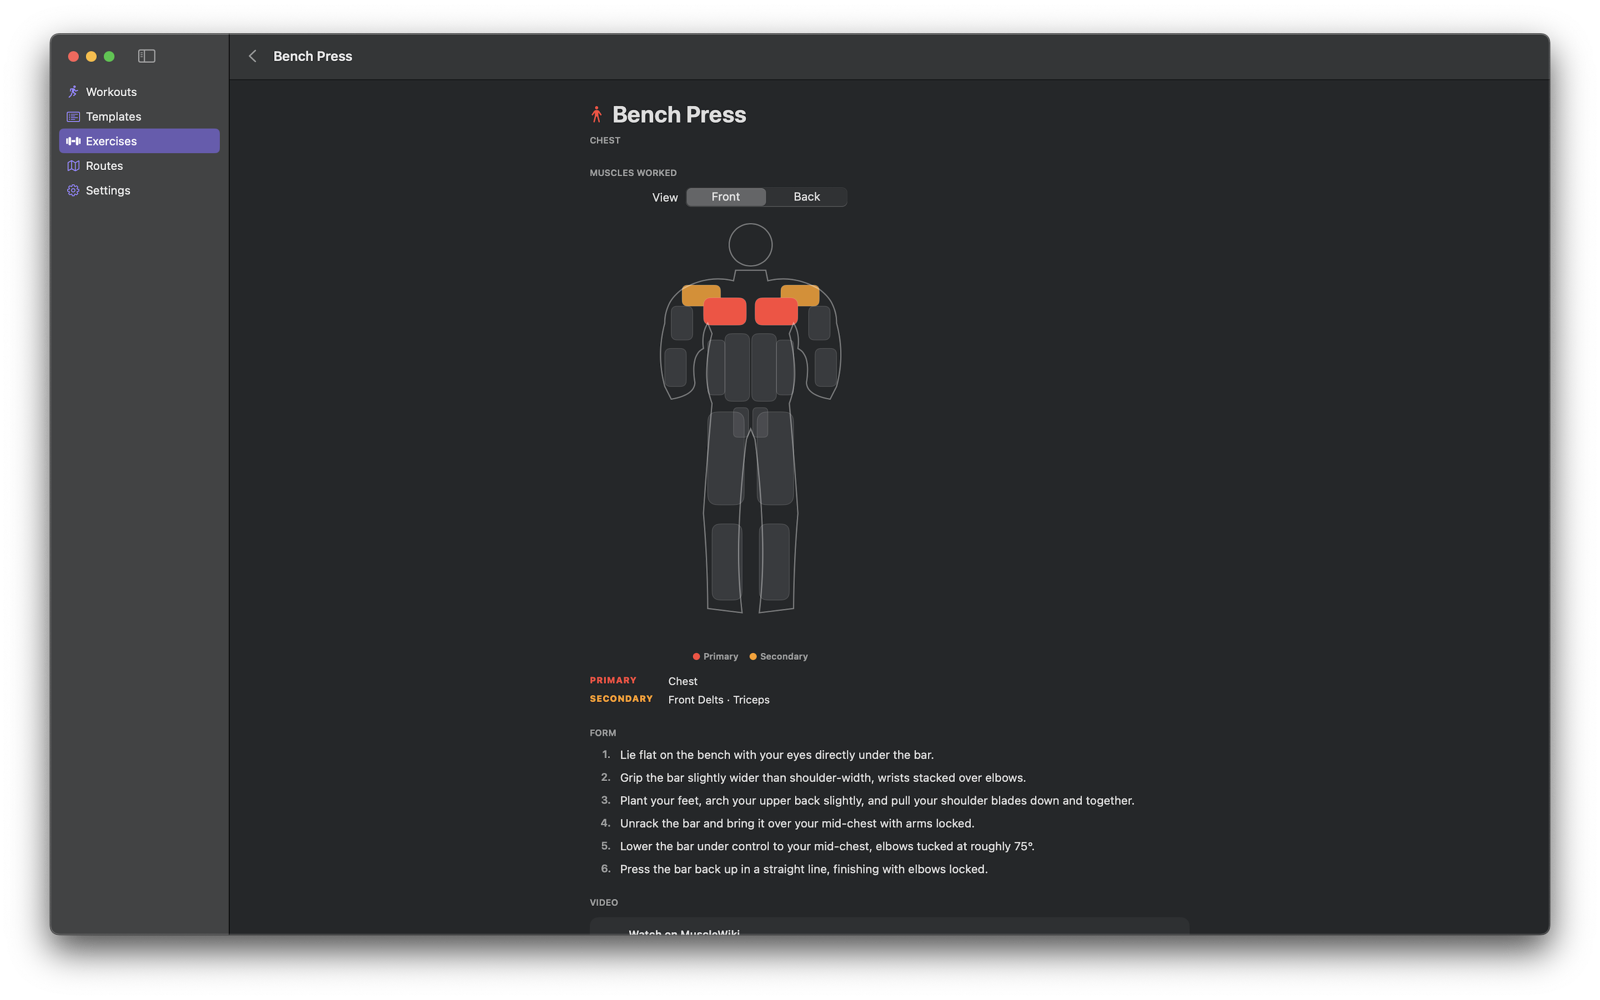Click the Workouts running figure icon
Viewport: 1600px width, 1000px height.
tap(73, 92)
